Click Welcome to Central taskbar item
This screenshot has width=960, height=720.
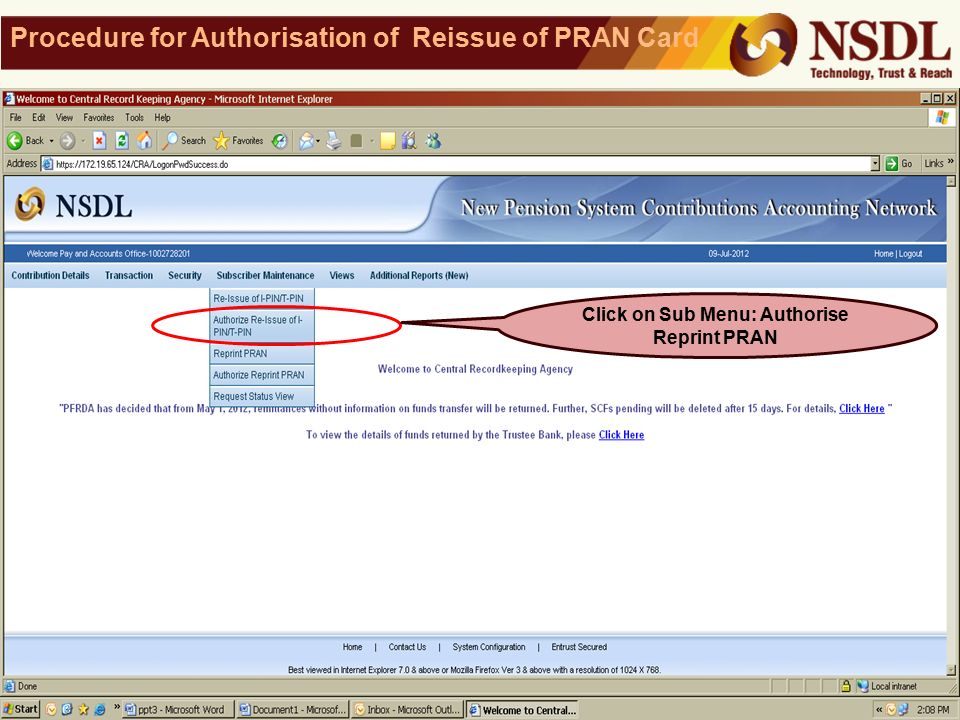point(523,710)
